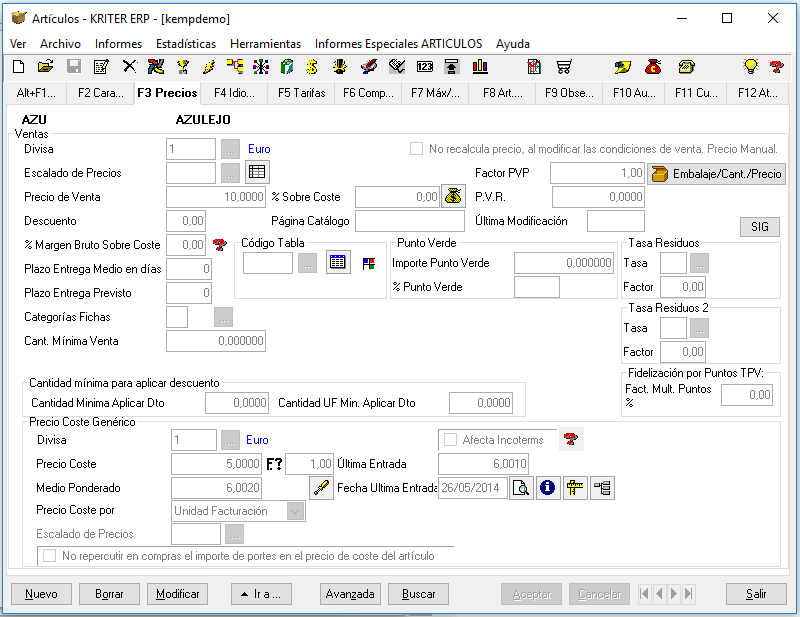
Task: Switch to the F10 Au... tab
Action: point(634,93)
